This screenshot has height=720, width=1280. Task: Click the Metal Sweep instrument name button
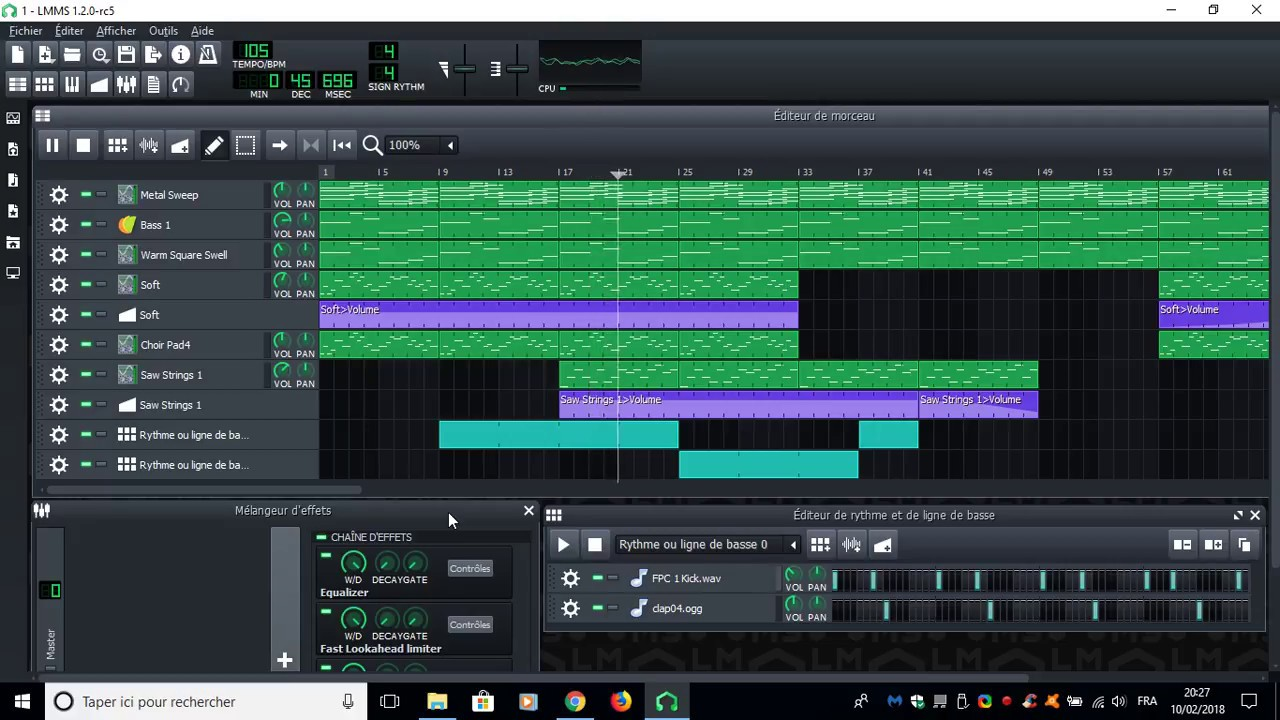pyautogui.click(x=189, y=195)
